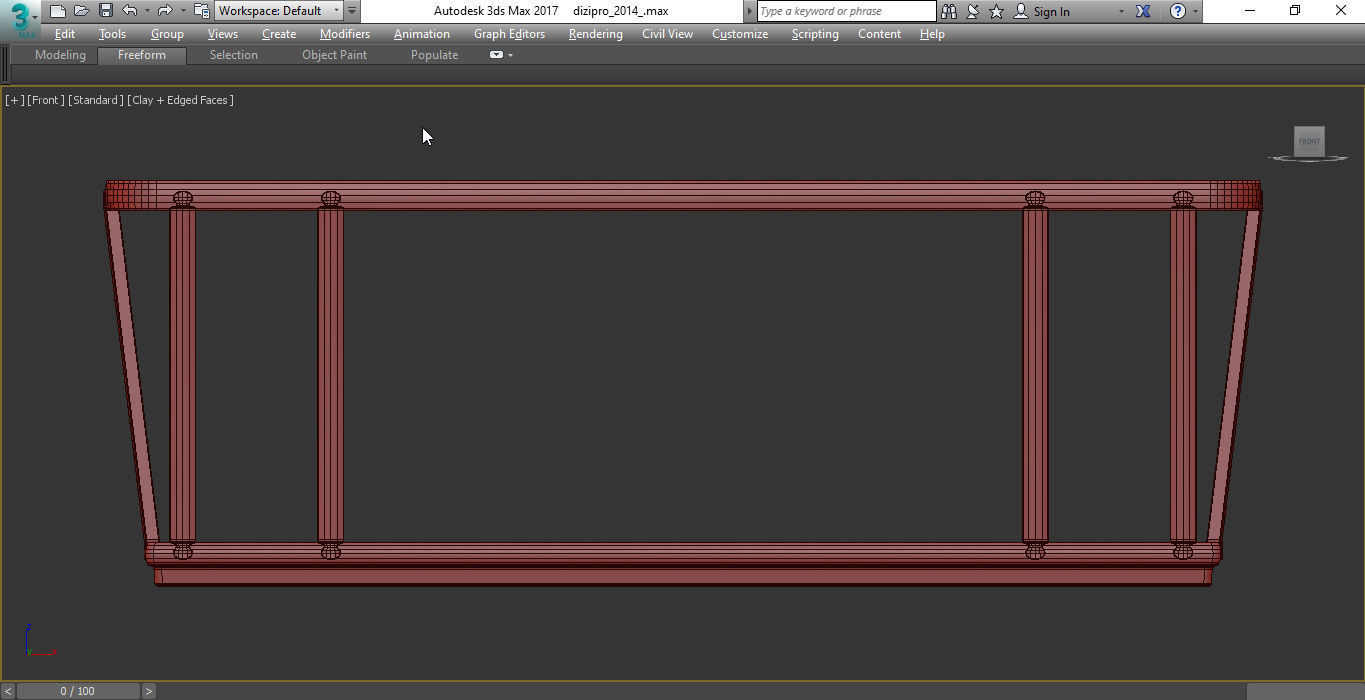Click the Undo arrow icon
The height and width of the screenshot is (700, 1365).
pos(130,11)
